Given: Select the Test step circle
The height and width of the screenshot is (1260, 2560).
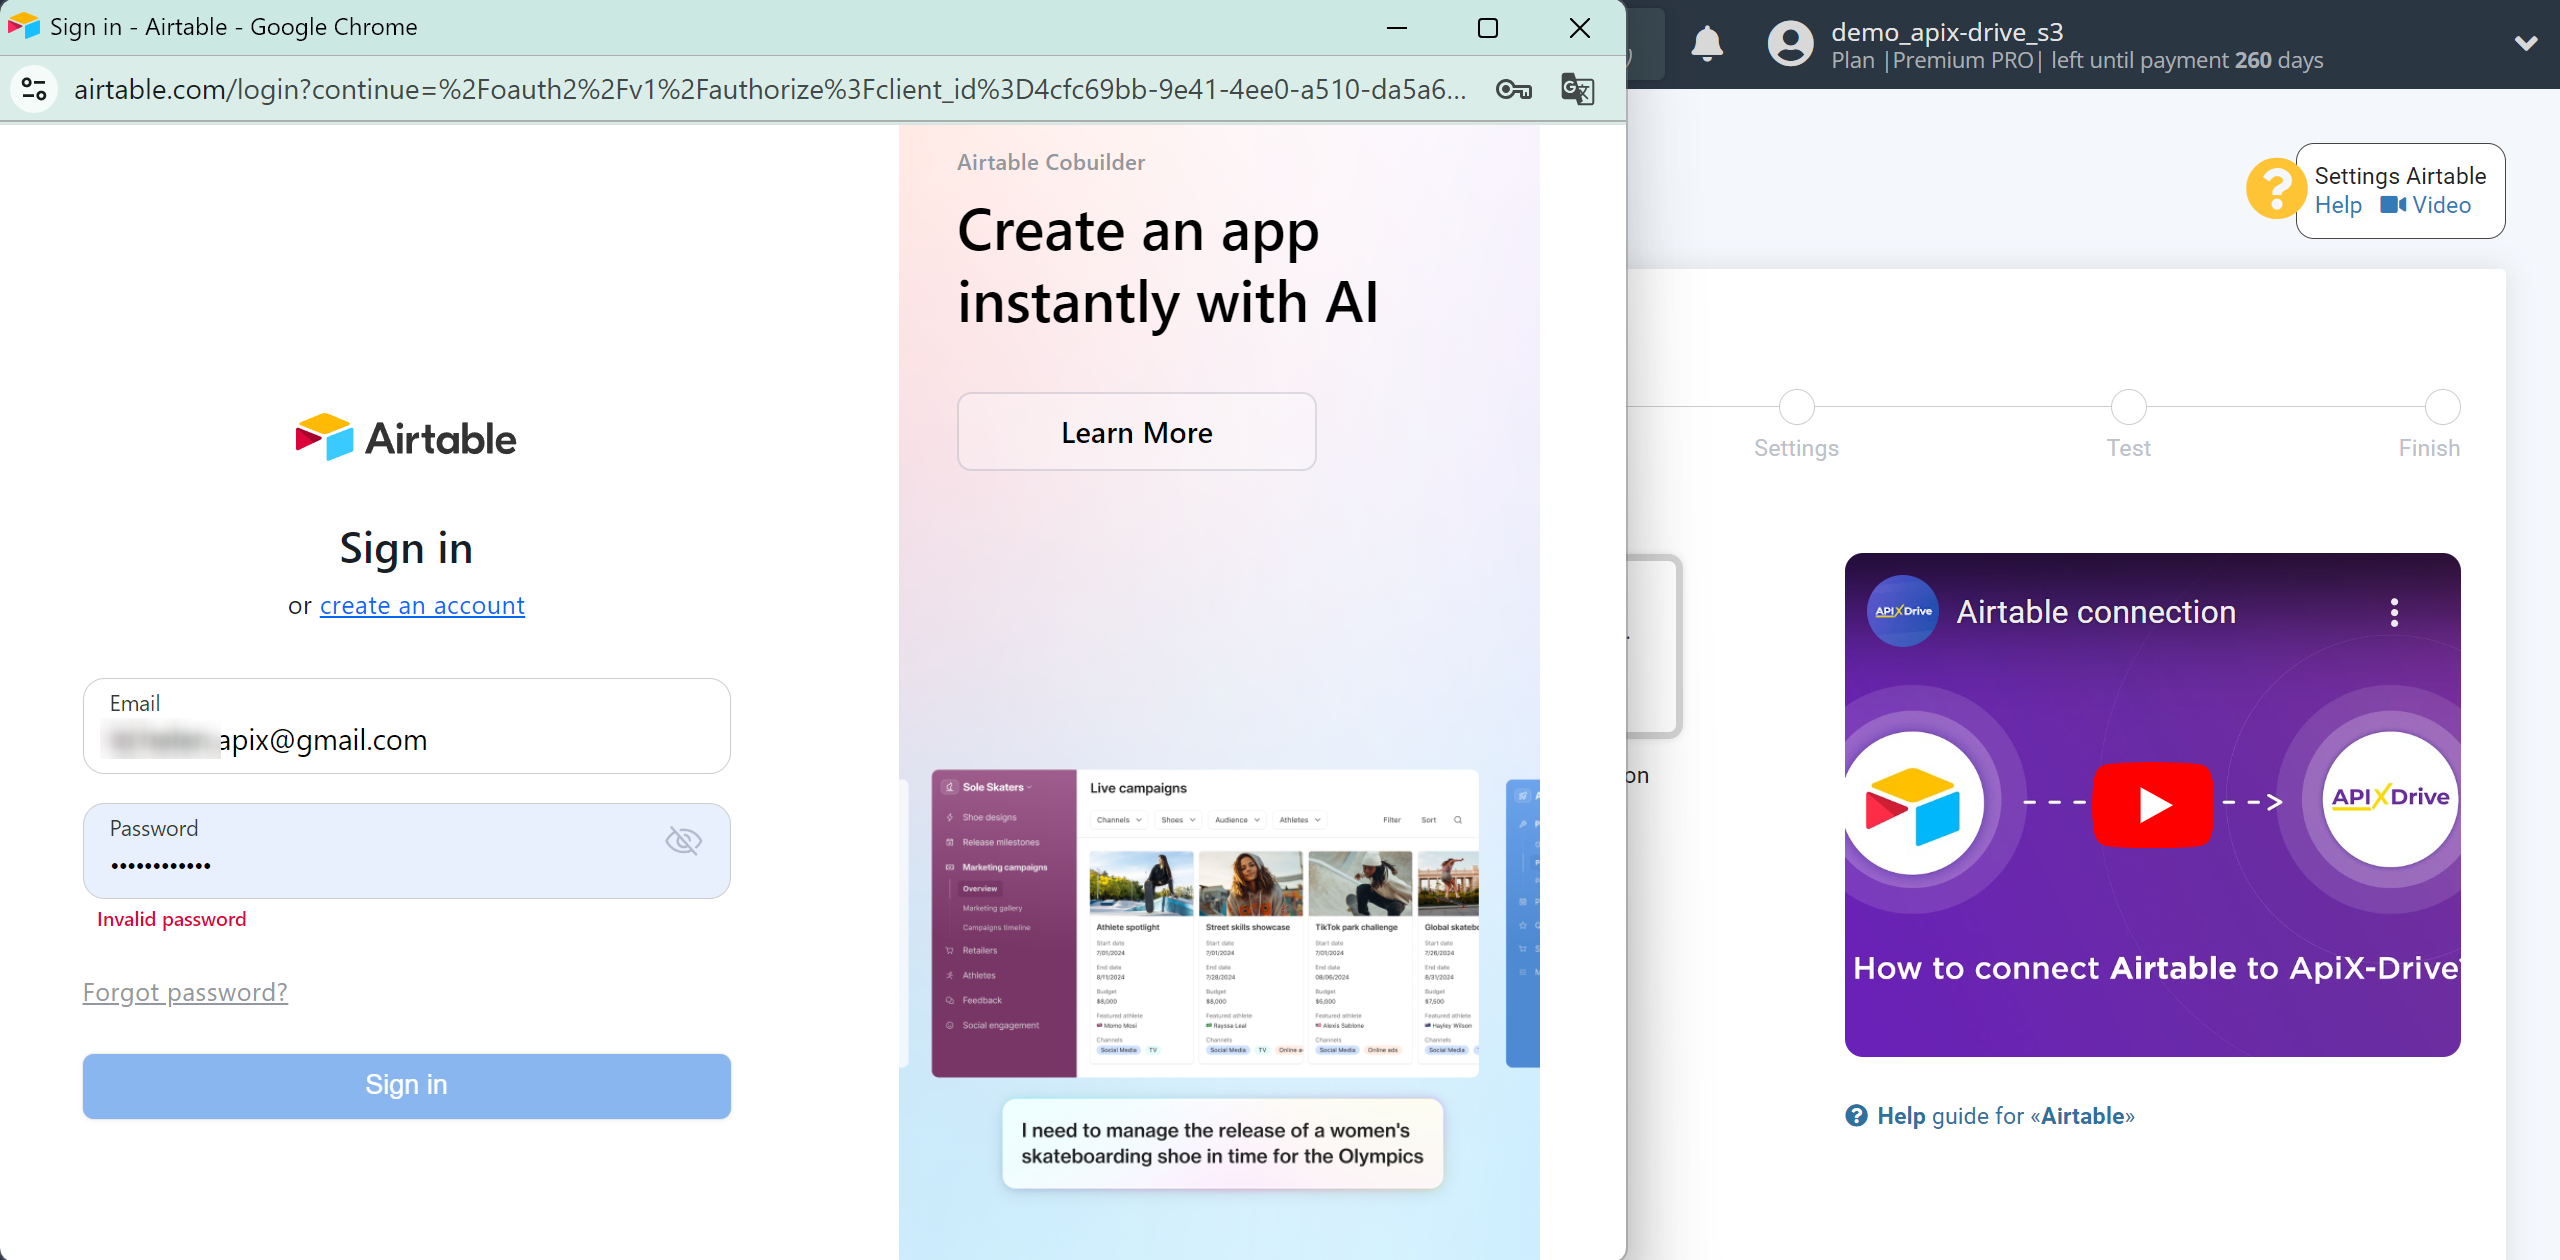Looking at the screenshot, I should (x=2129, y=407).
